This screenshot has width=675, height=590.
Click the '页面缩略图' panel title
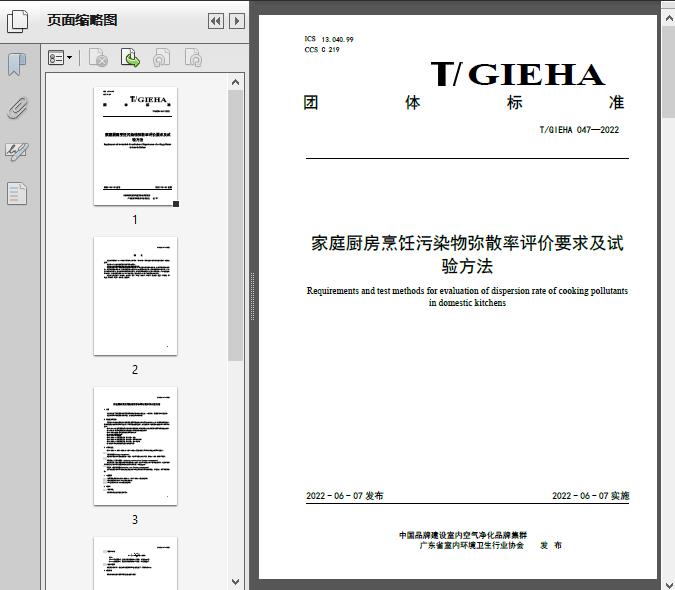click(82, 20)
